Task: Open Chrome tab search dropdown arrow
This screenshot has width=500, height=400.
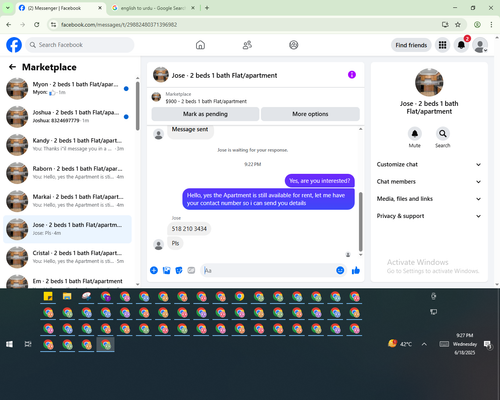Action: tap(8, 8)
